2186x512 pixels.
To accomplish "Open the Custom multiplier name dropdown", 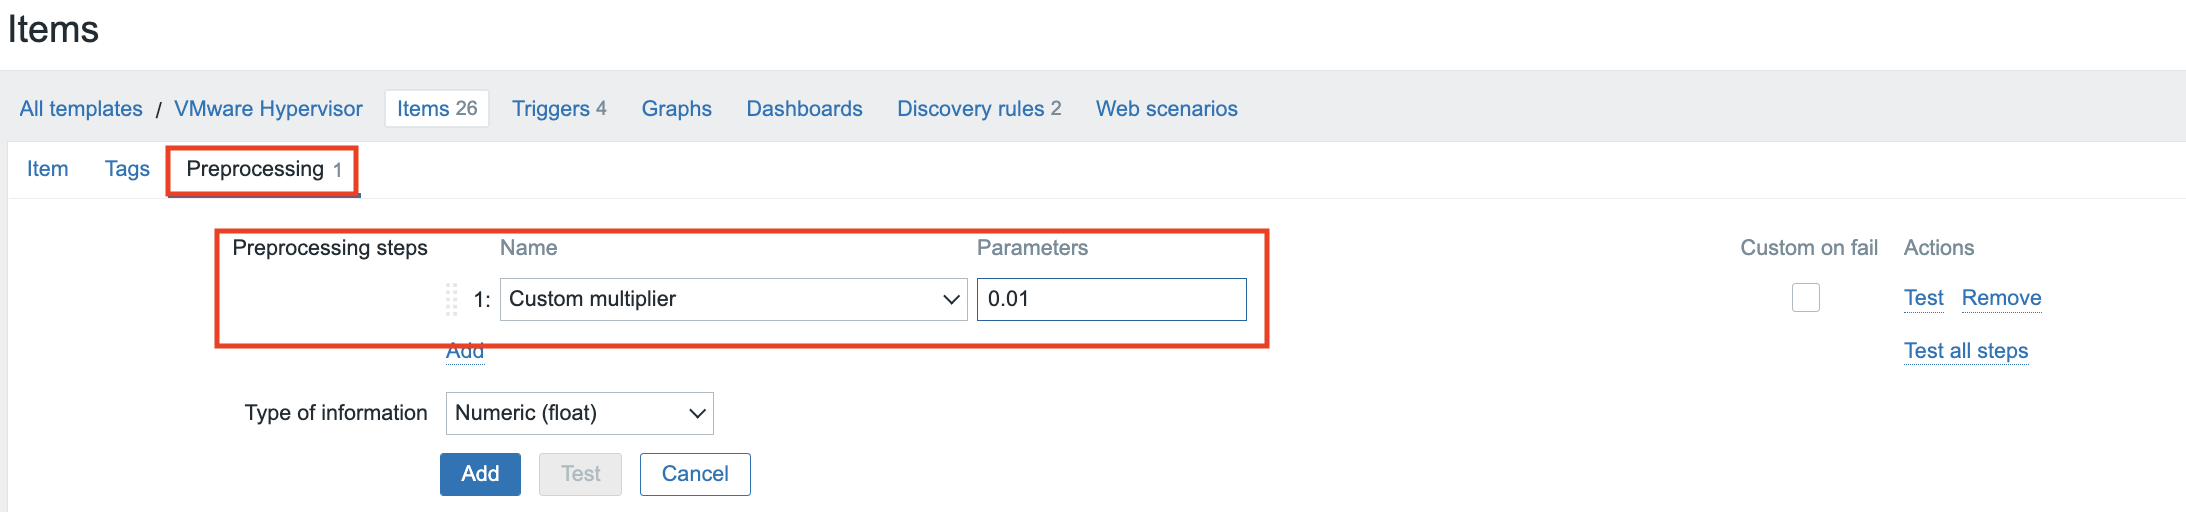I will click(x=733, y=299).
